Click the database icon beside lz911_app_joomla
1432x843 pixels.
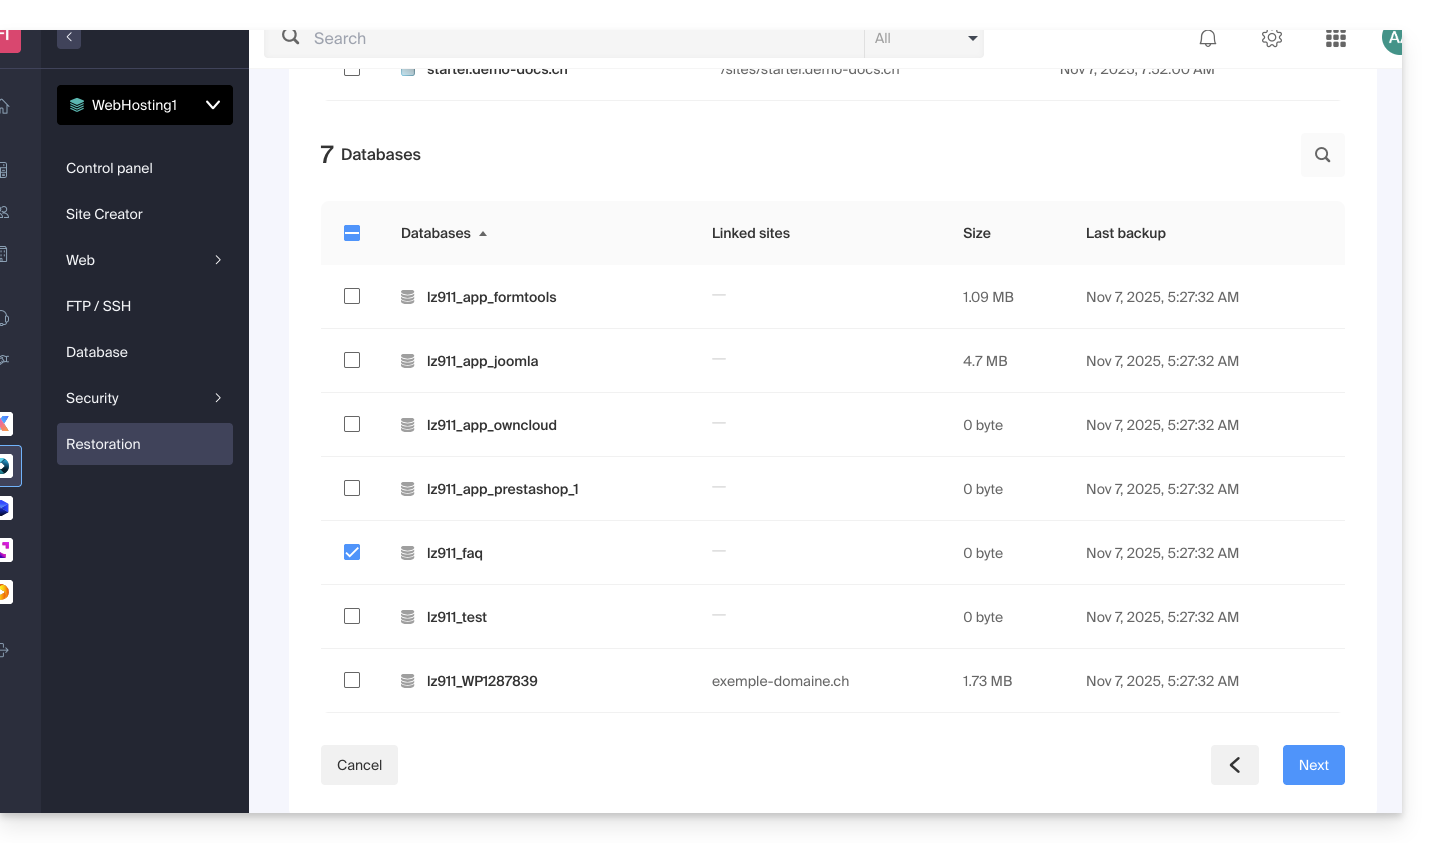tap(408, 361)
